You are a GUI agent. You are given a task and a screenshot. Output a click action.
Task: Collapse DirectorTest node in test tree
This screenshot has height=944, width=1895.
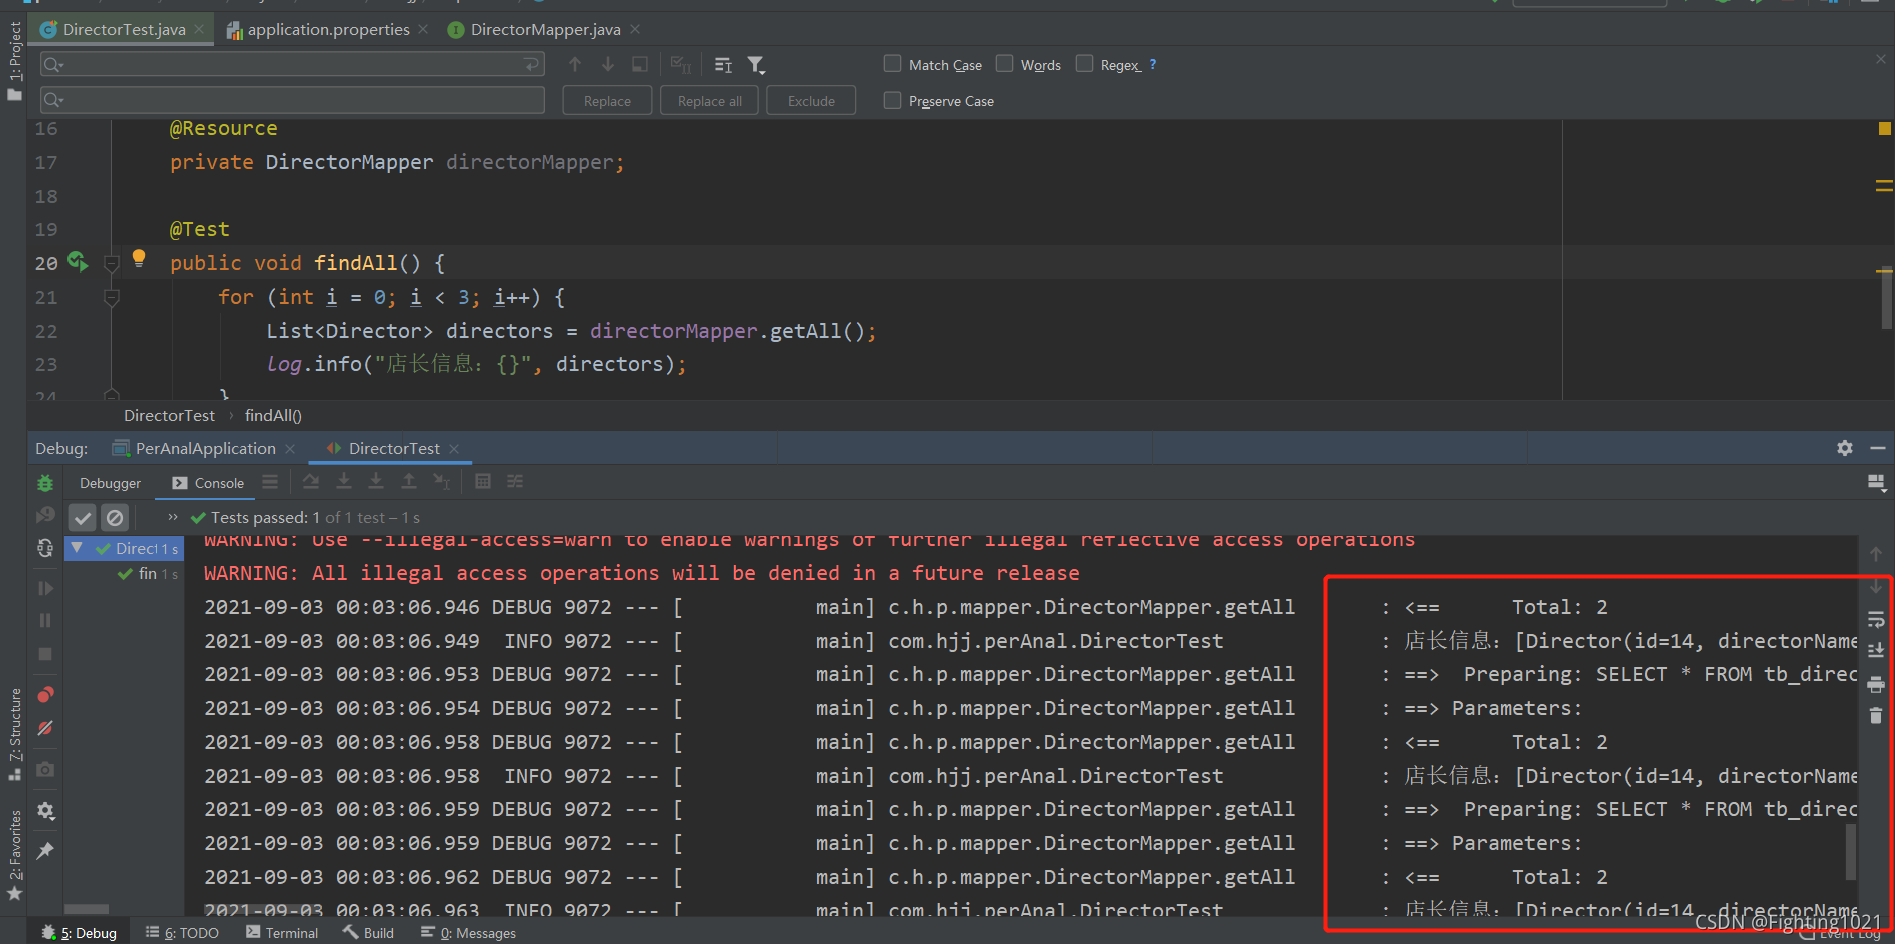click(77, 547)
